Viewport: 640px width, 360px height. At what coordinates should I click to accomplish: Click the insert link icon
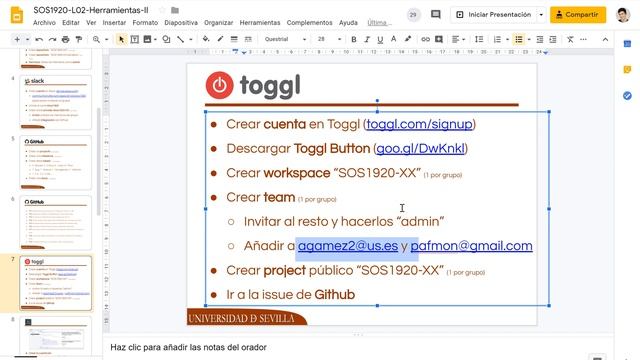(425, 40)
